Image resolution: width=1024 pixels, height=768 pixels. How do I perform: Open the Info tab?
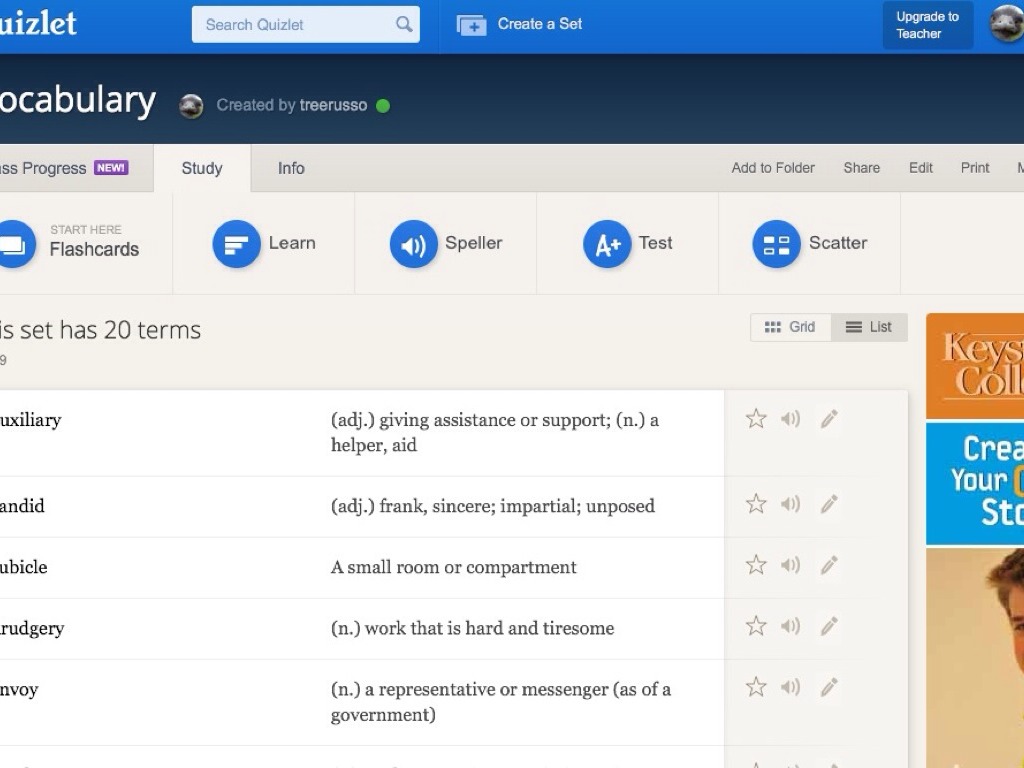(x=291, y=168)
